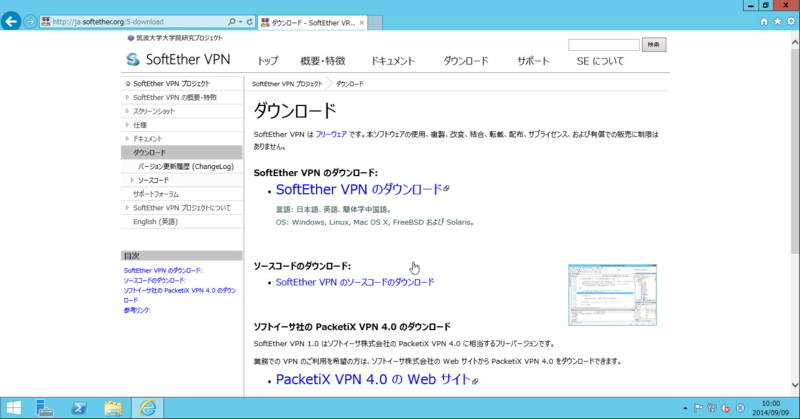Expand the ソースコード sidebar arrow
The image size is (800, 419).
(132, 180)
